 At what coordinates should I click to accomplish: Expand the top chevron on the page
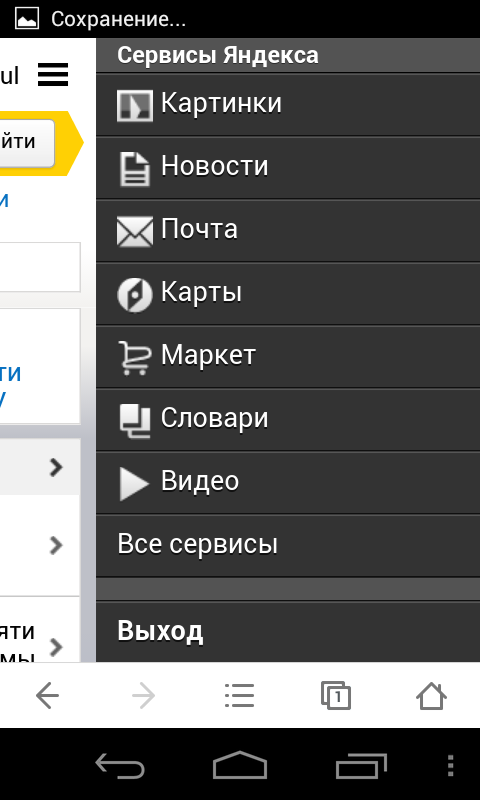pyautogui.click(x=57, y=467)
